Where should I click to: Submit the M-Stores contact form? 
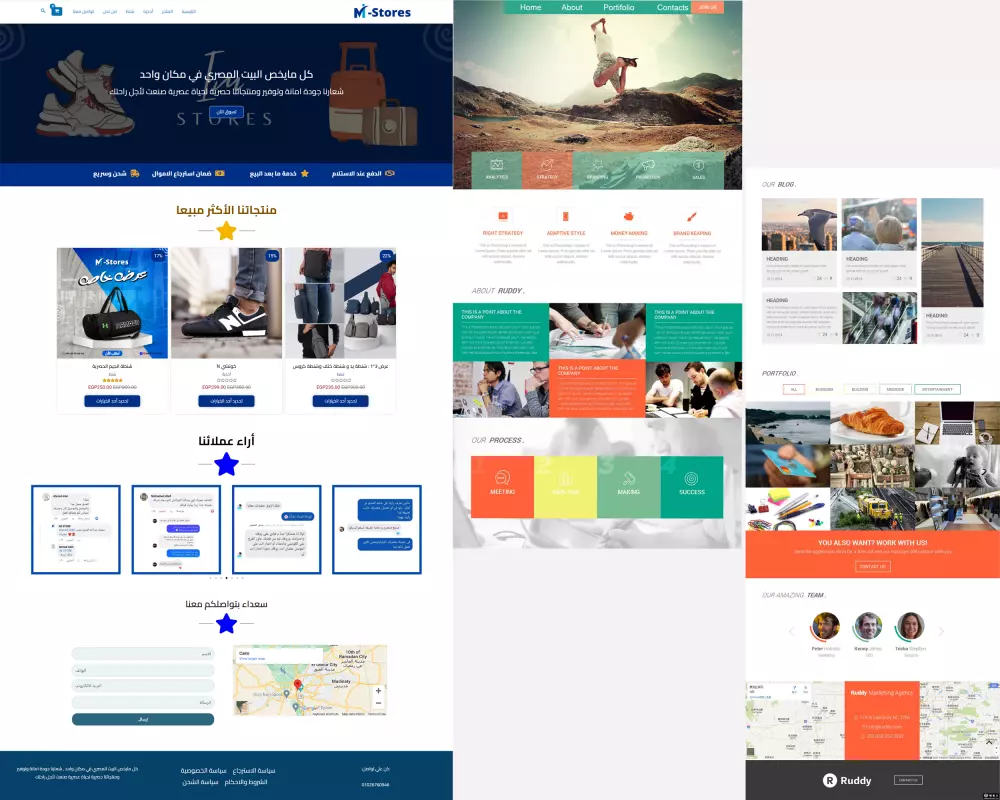pyautogui.click(x=143, y=720)
